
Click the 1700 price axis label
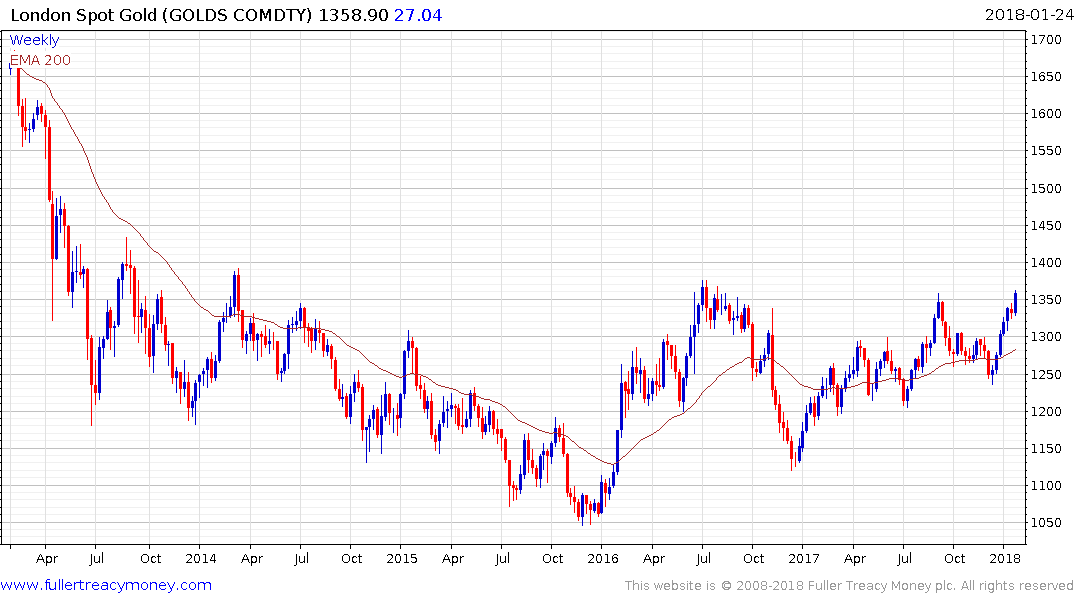(1046, 40)
